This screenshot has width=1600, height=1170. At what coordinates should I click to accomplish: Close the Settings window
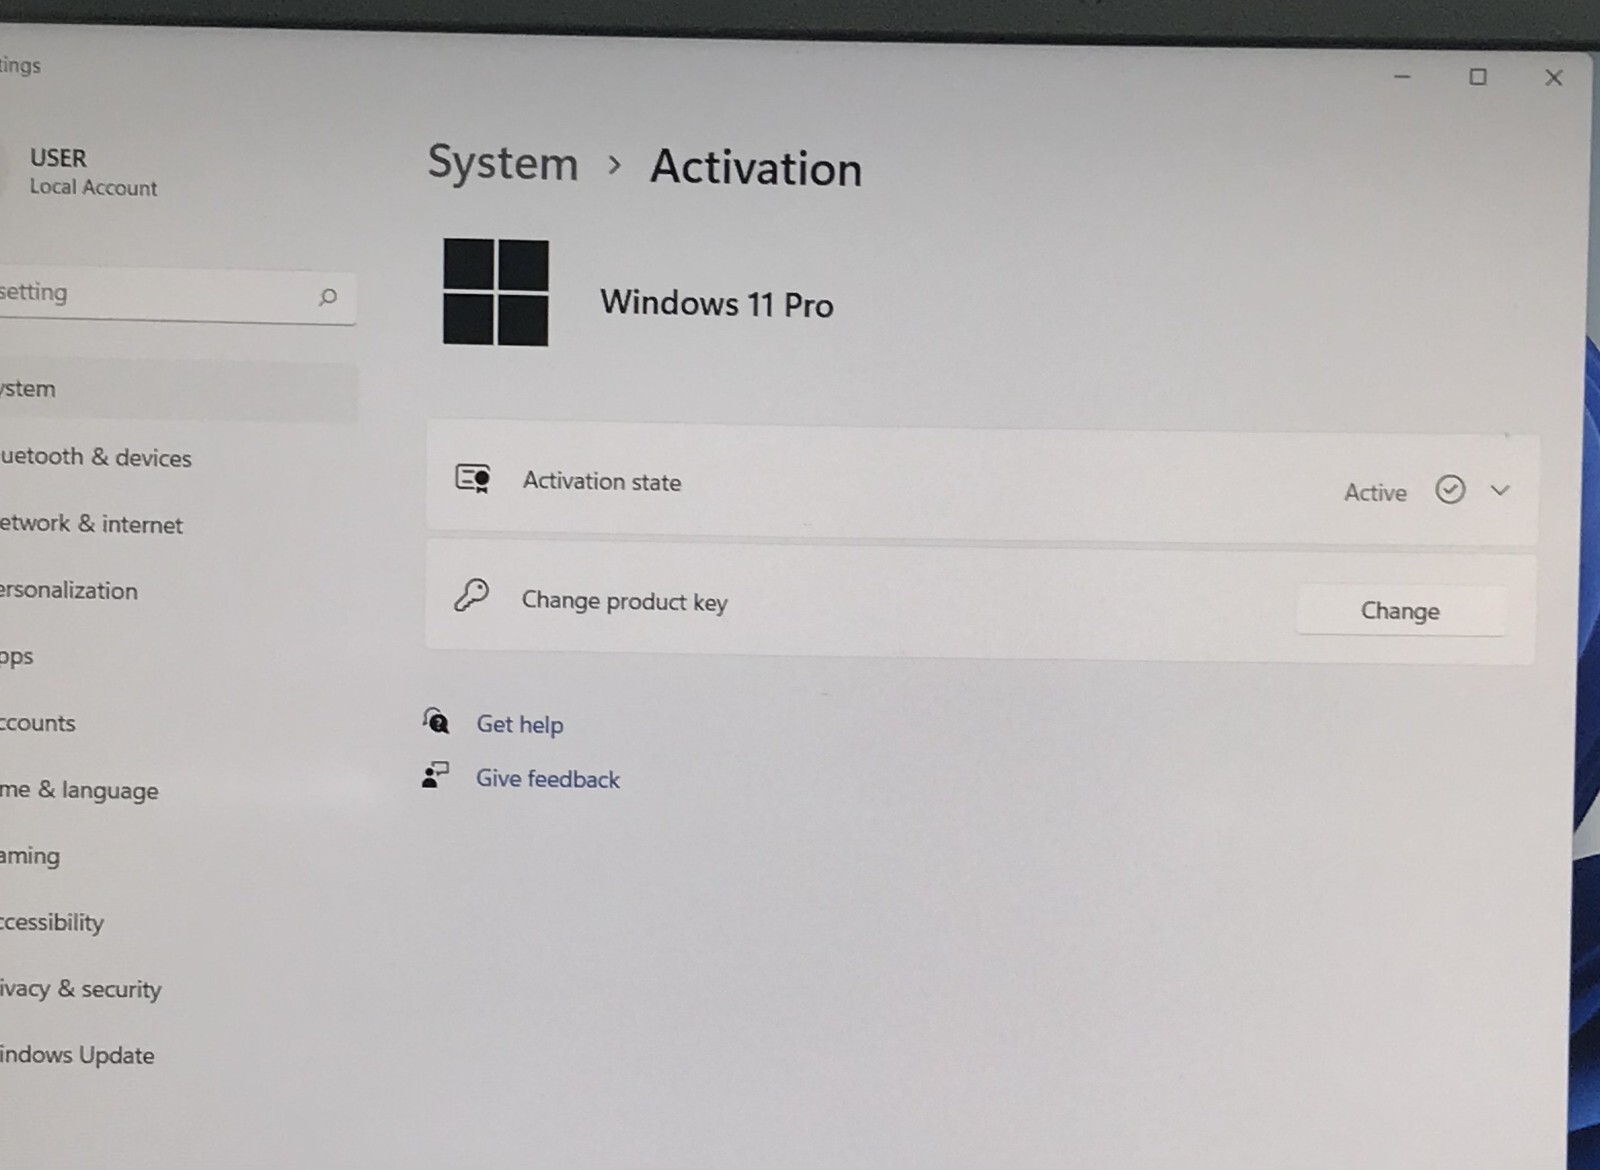1553,78
